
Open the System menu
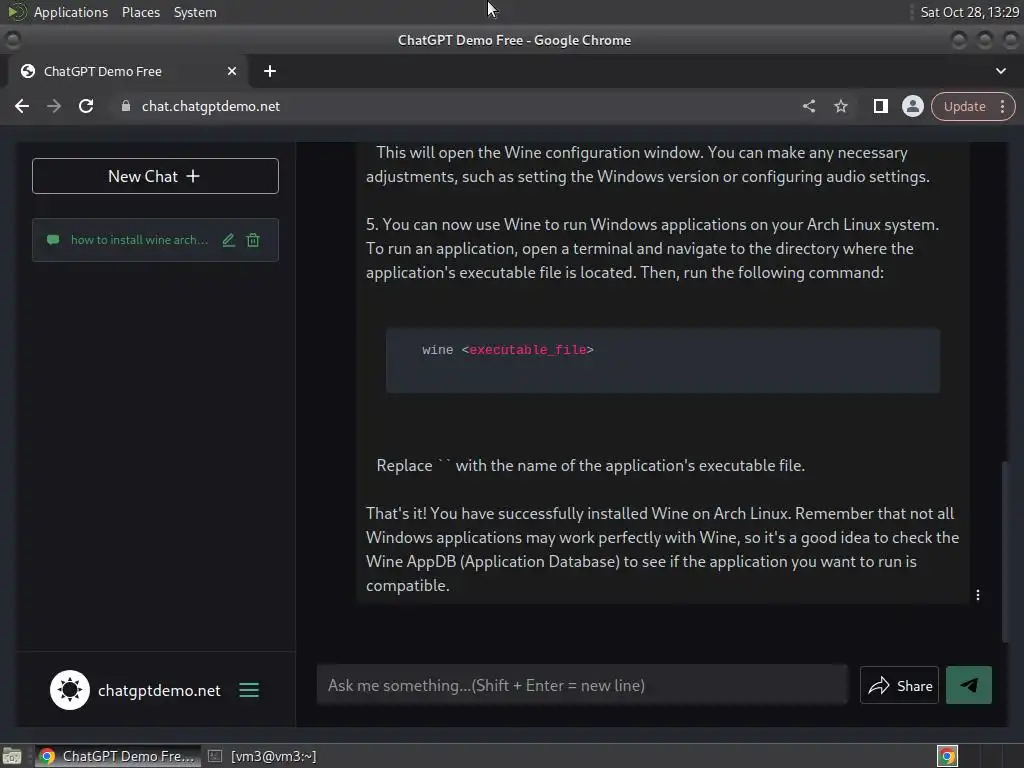tap(195, 12)
